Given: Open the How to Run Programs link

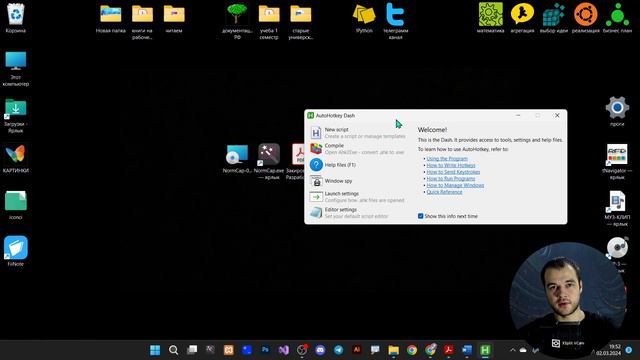Looking at the screenshot, I should click(451, 178).
